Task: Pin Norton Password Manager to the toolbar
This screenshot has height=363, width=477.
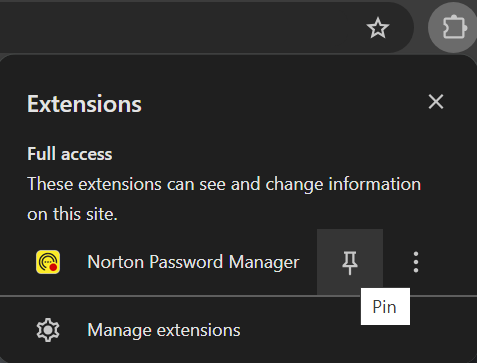Action: pos(350,262)
